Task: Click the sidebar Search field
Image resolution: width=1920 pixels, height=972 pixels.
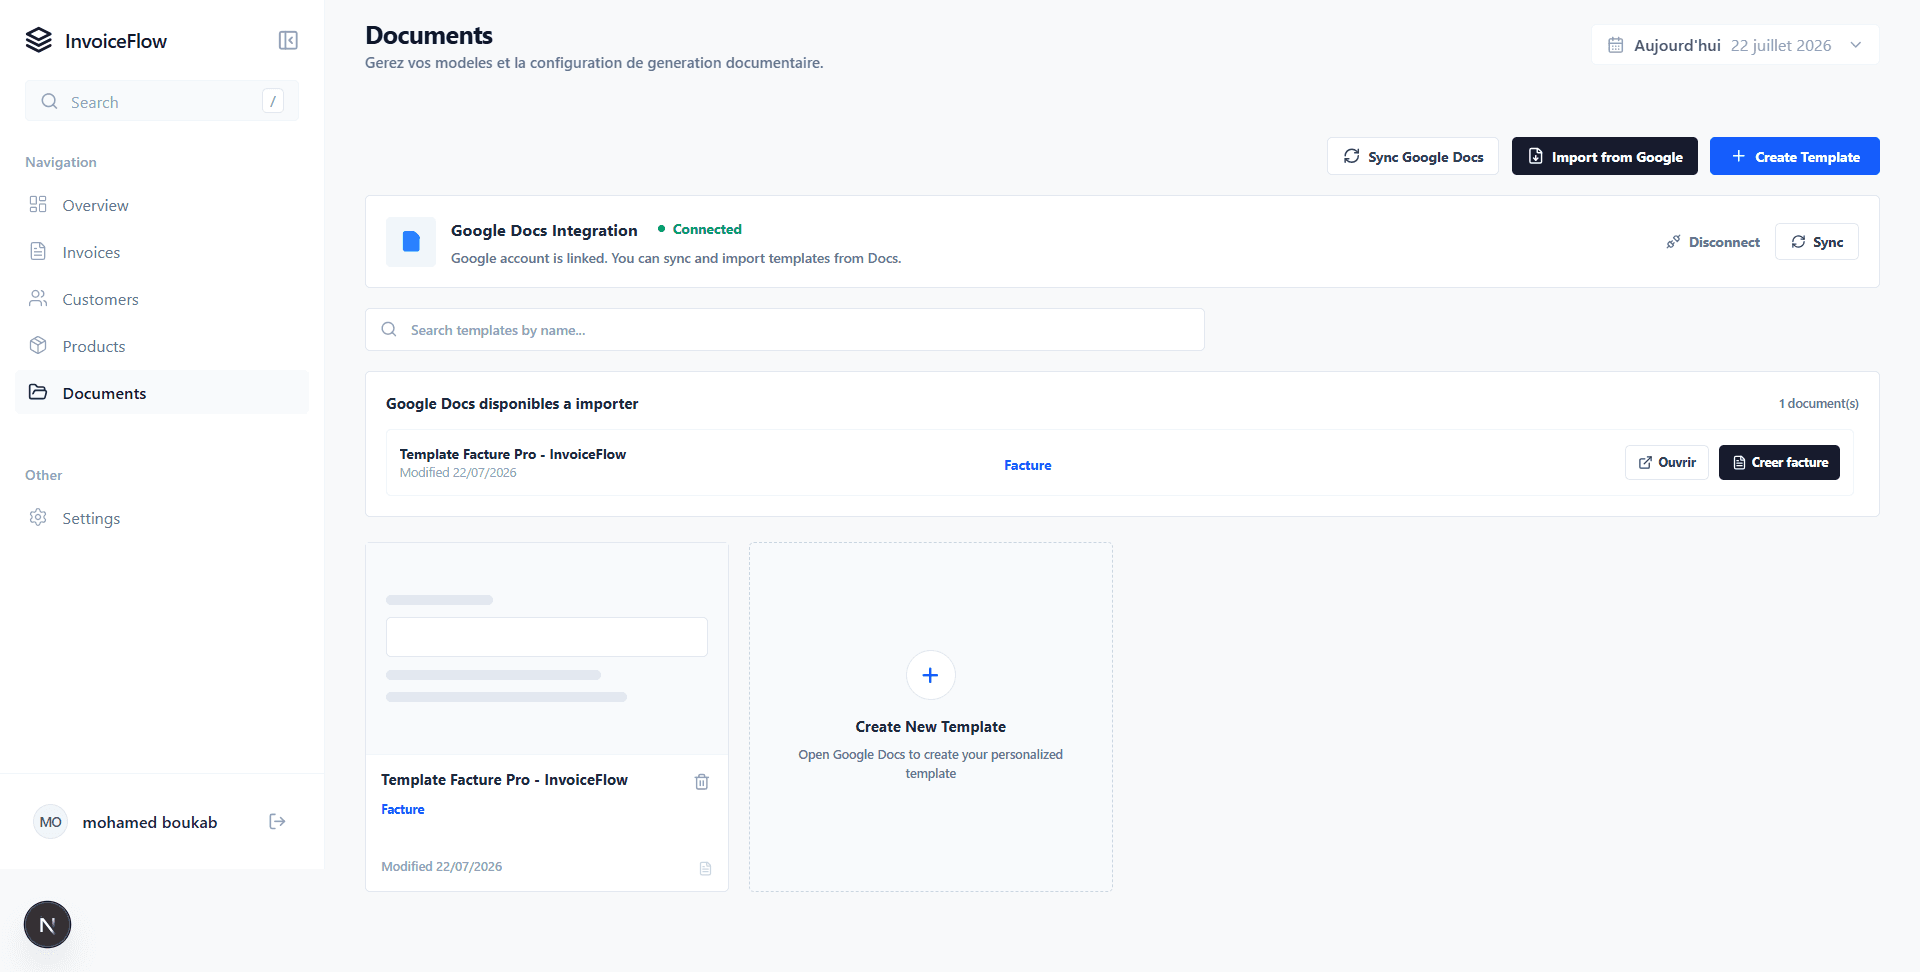Action: pos(162,101)
